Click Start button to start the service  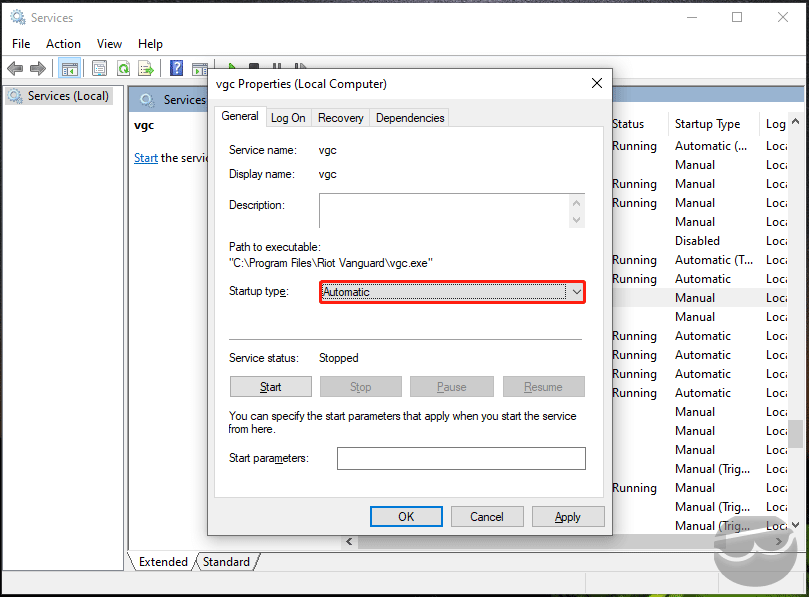[x=270, y=386]
